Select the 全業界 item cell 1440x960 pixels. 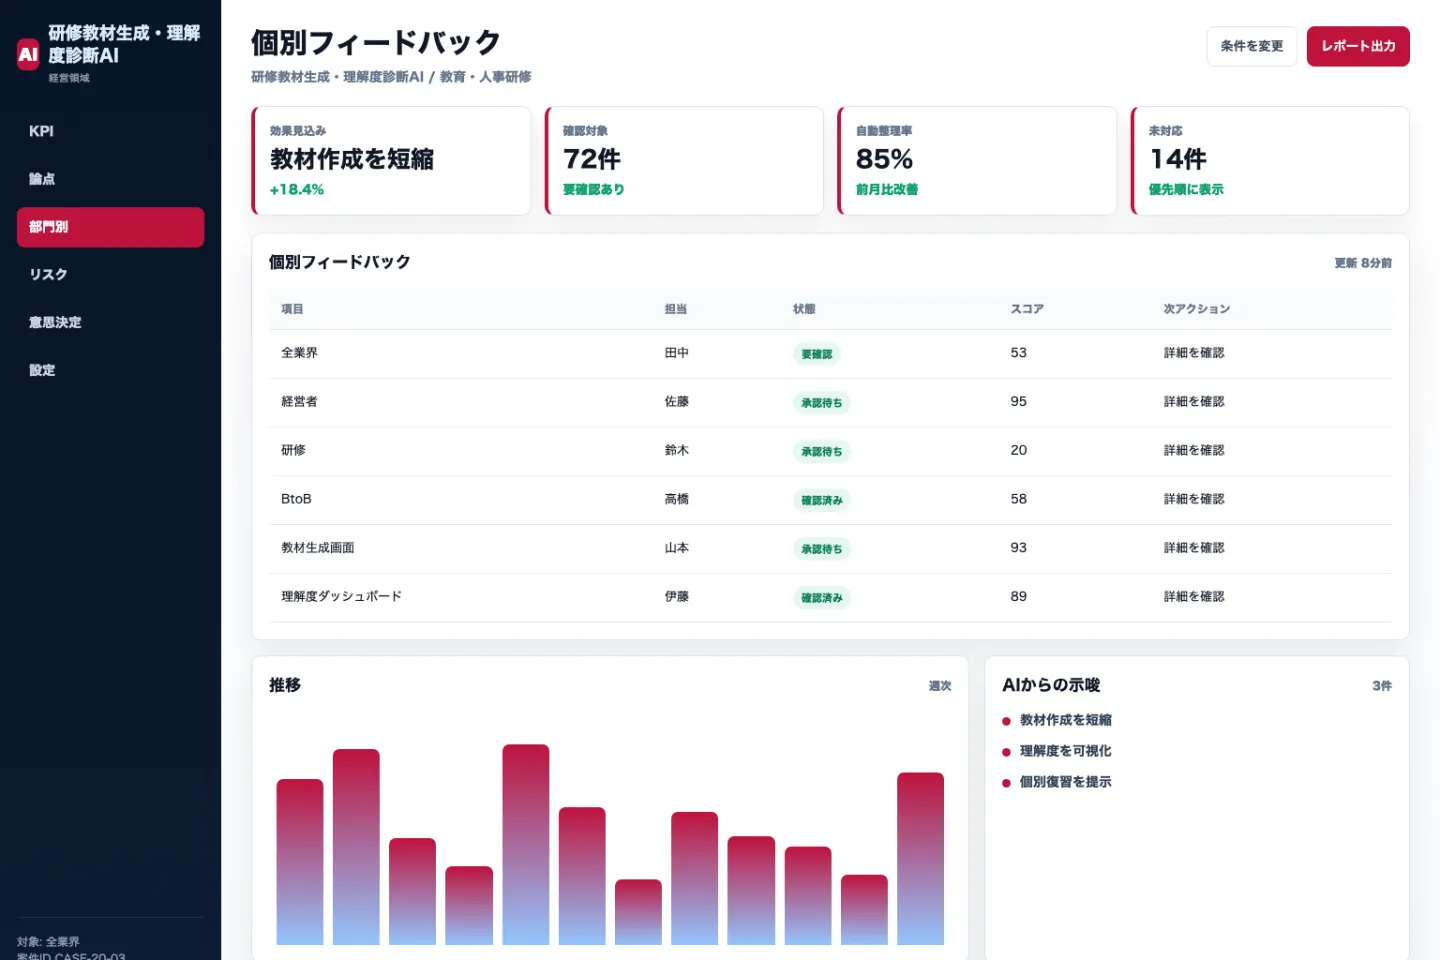299,353
